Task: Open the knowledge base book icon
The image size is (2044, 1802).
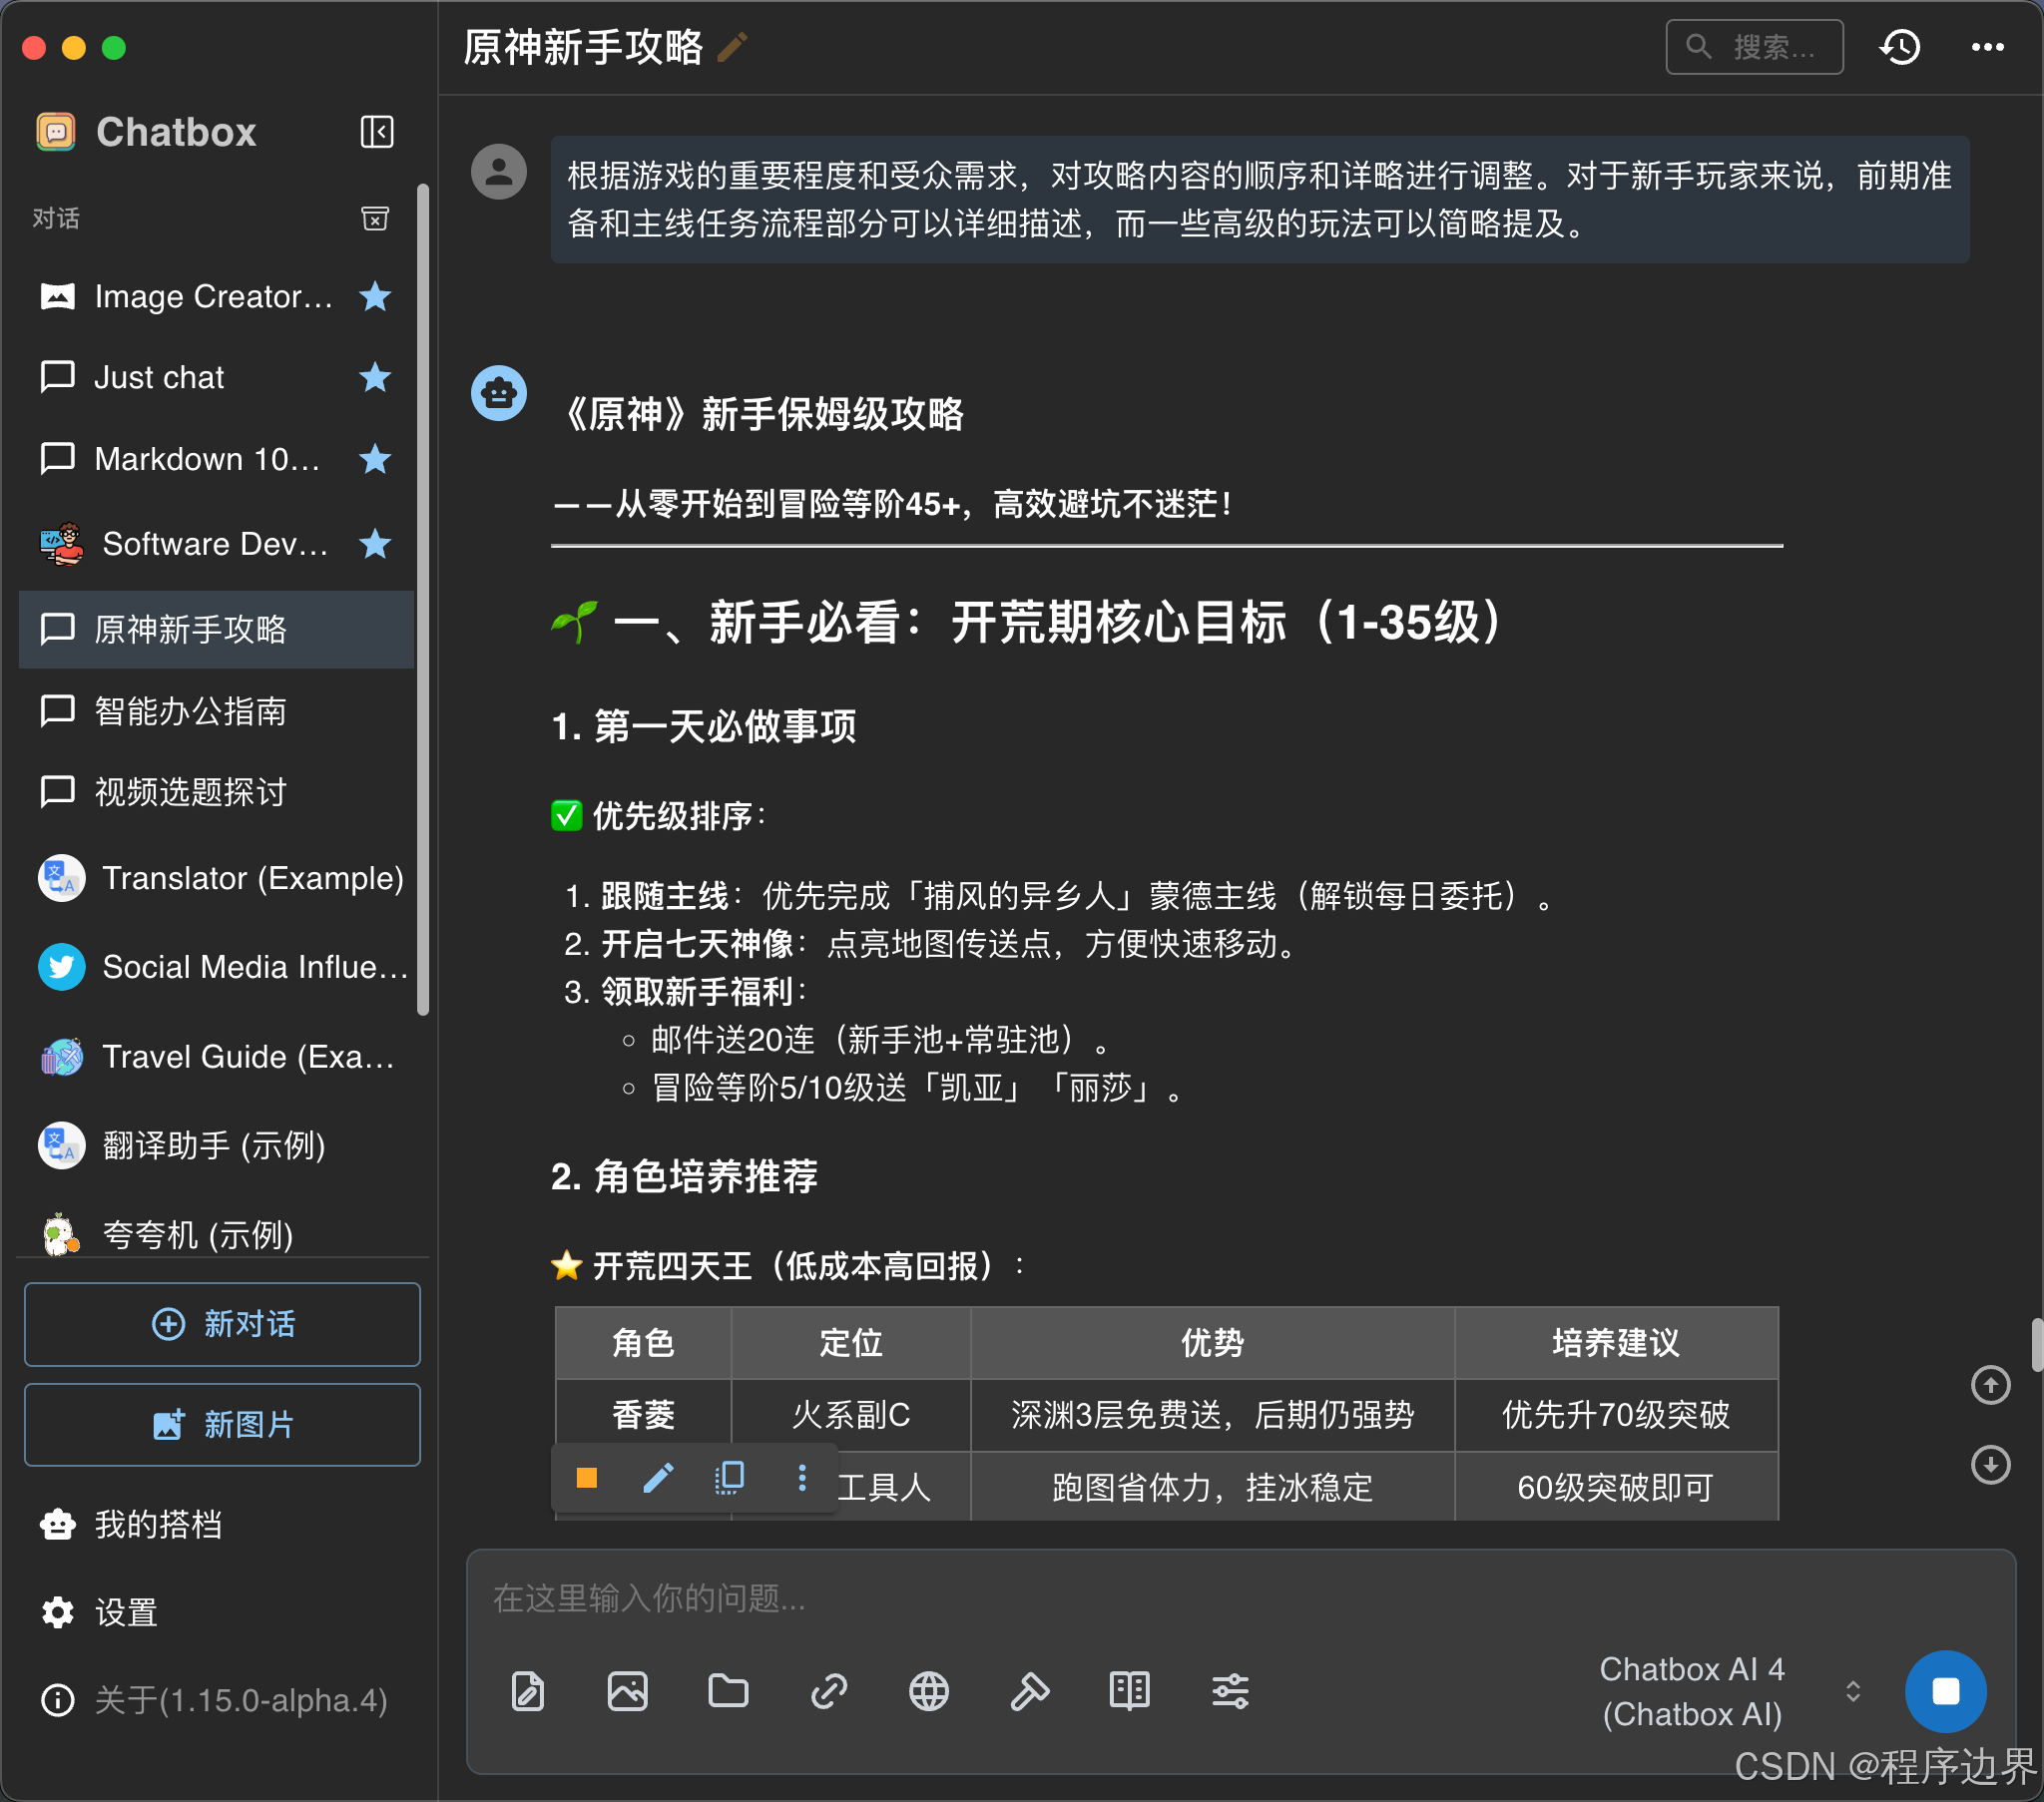Action: click(1130, 1692)
